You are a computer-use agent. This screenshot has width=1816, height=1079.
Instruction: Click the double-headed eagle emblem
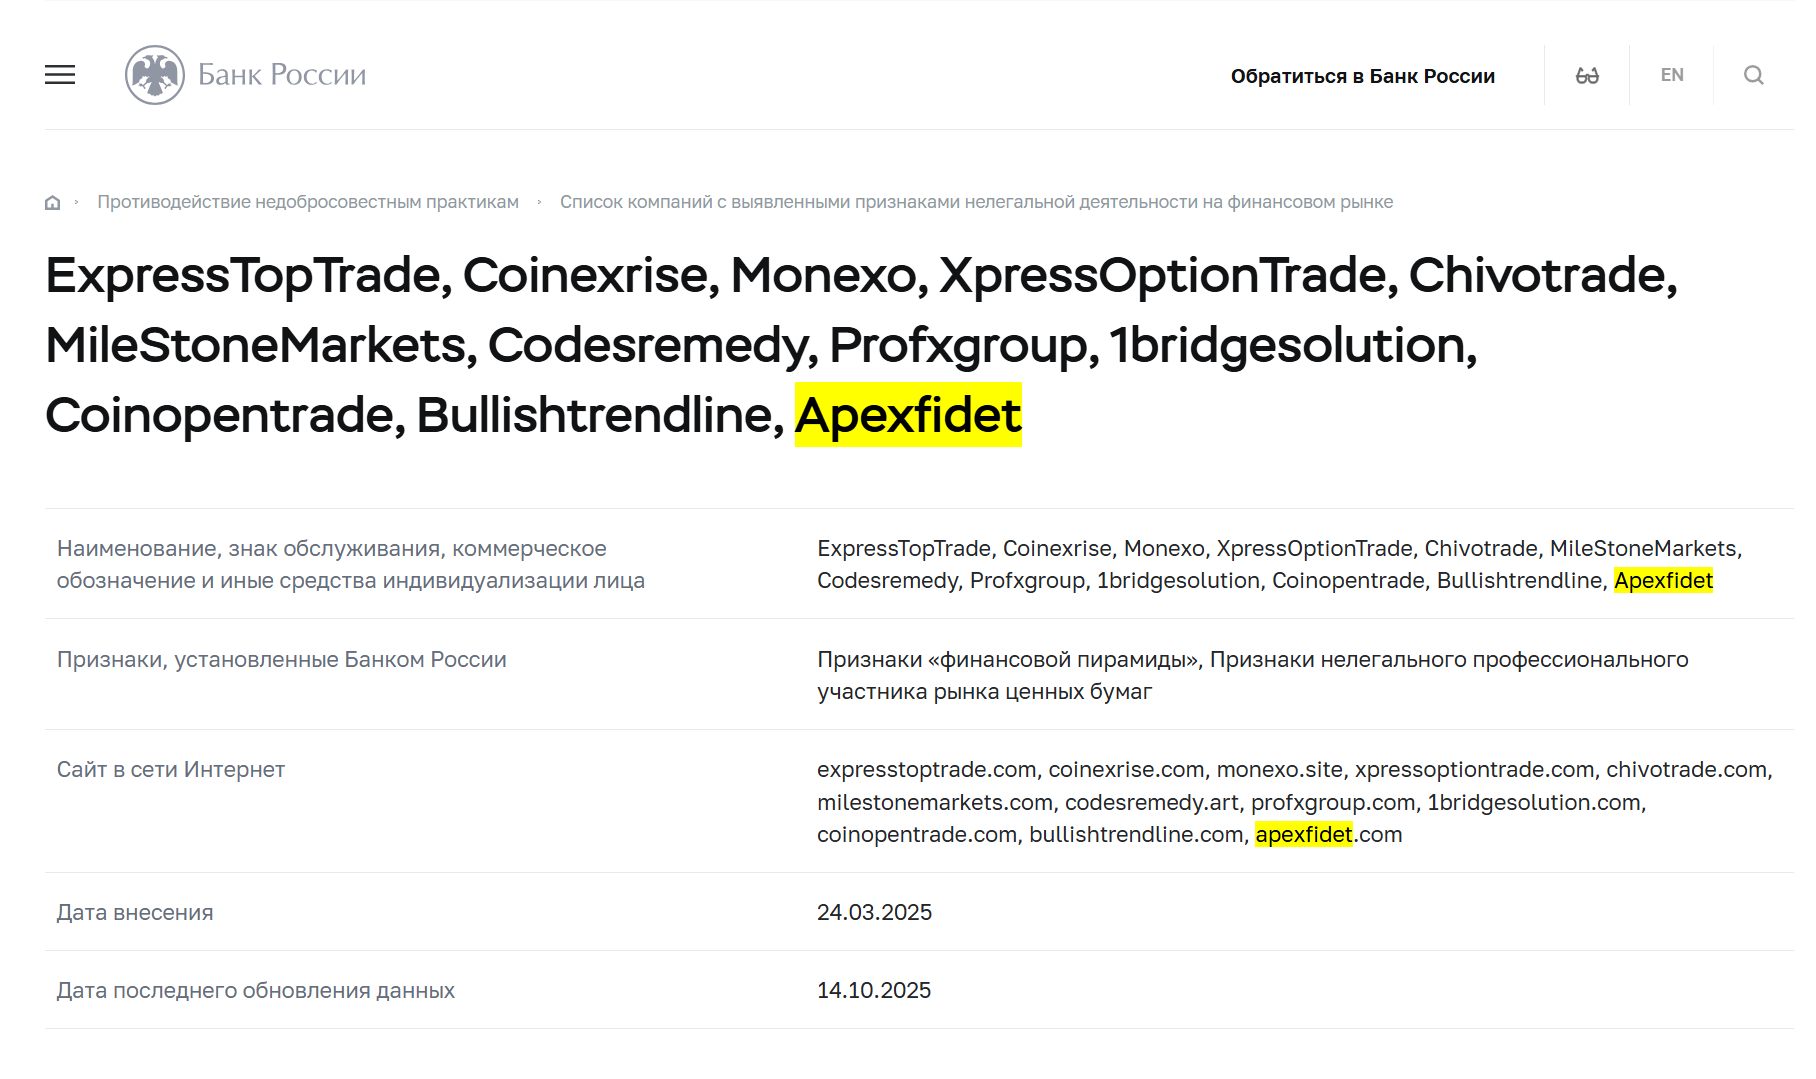click(x=156, y=74)
